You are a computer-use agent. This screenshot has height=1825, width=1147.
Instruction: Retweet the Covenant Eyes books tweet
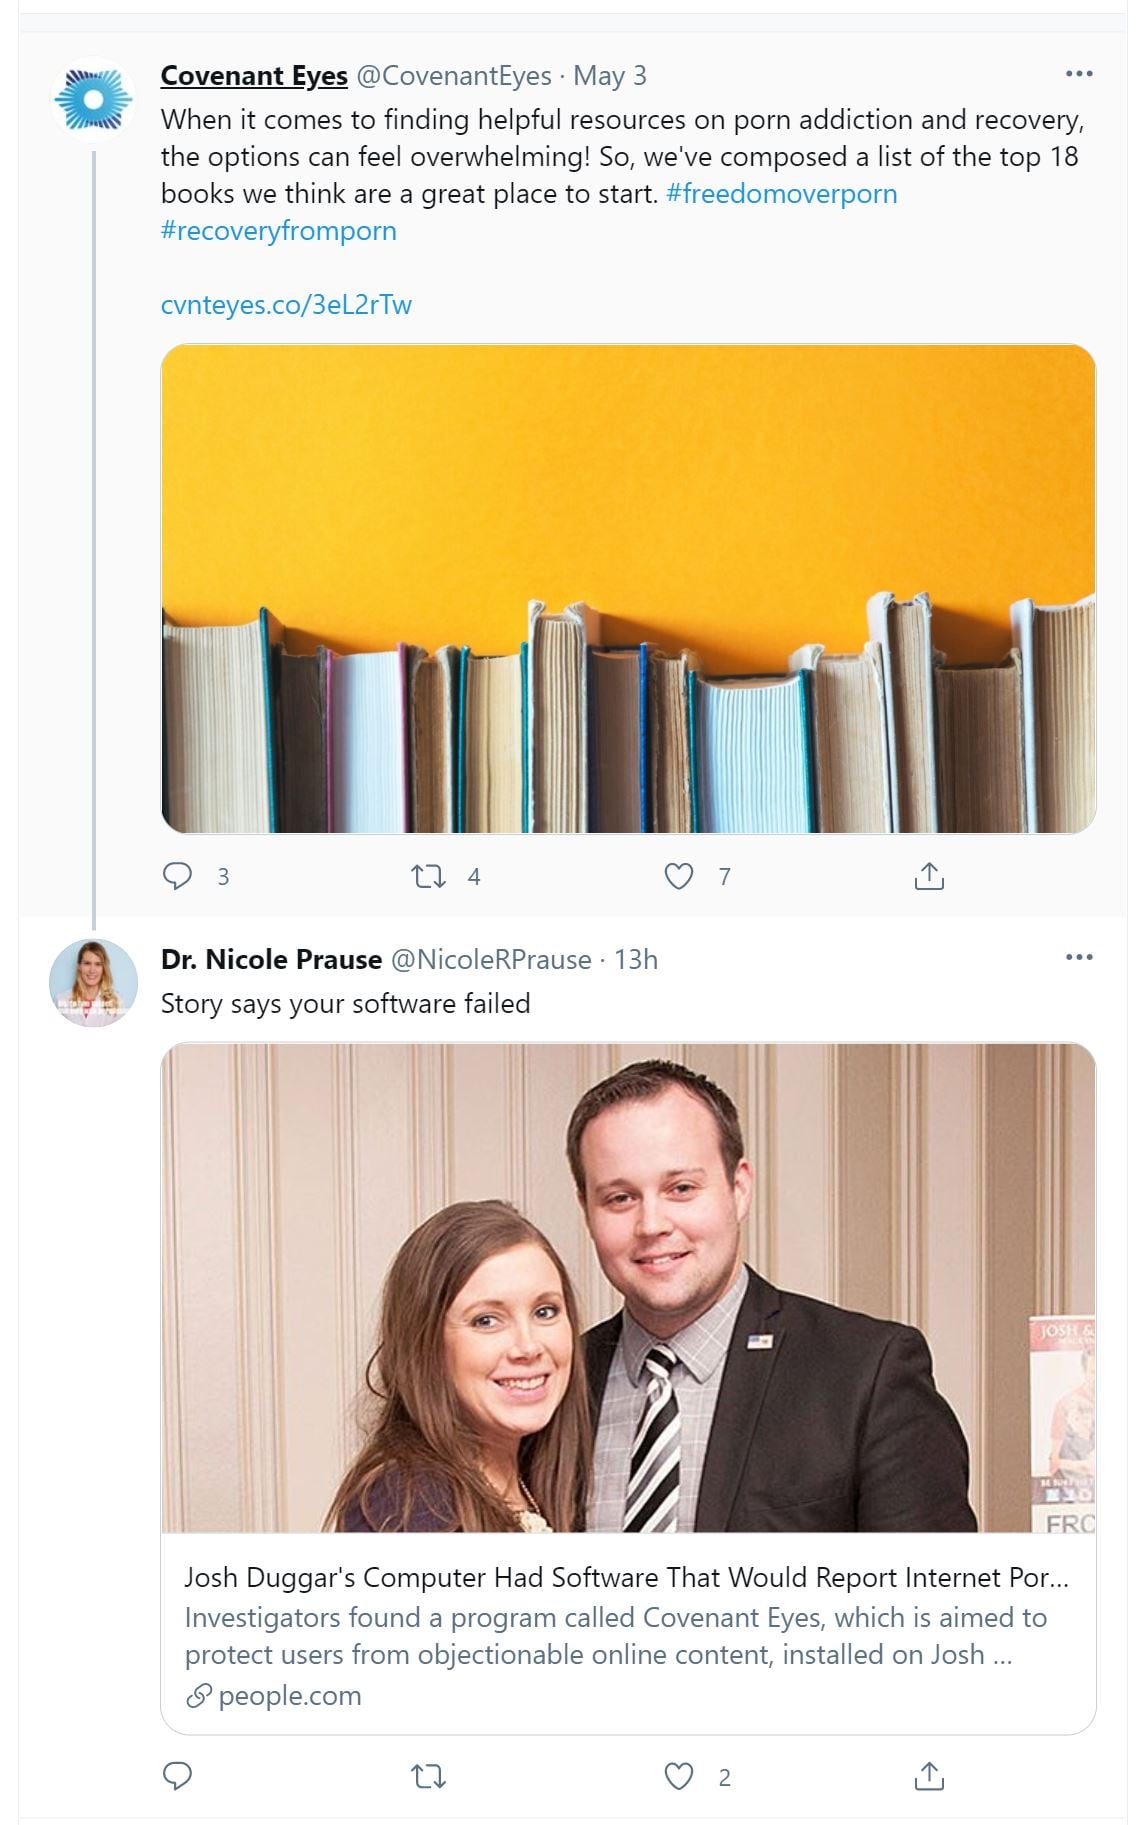tap(429, 877)
